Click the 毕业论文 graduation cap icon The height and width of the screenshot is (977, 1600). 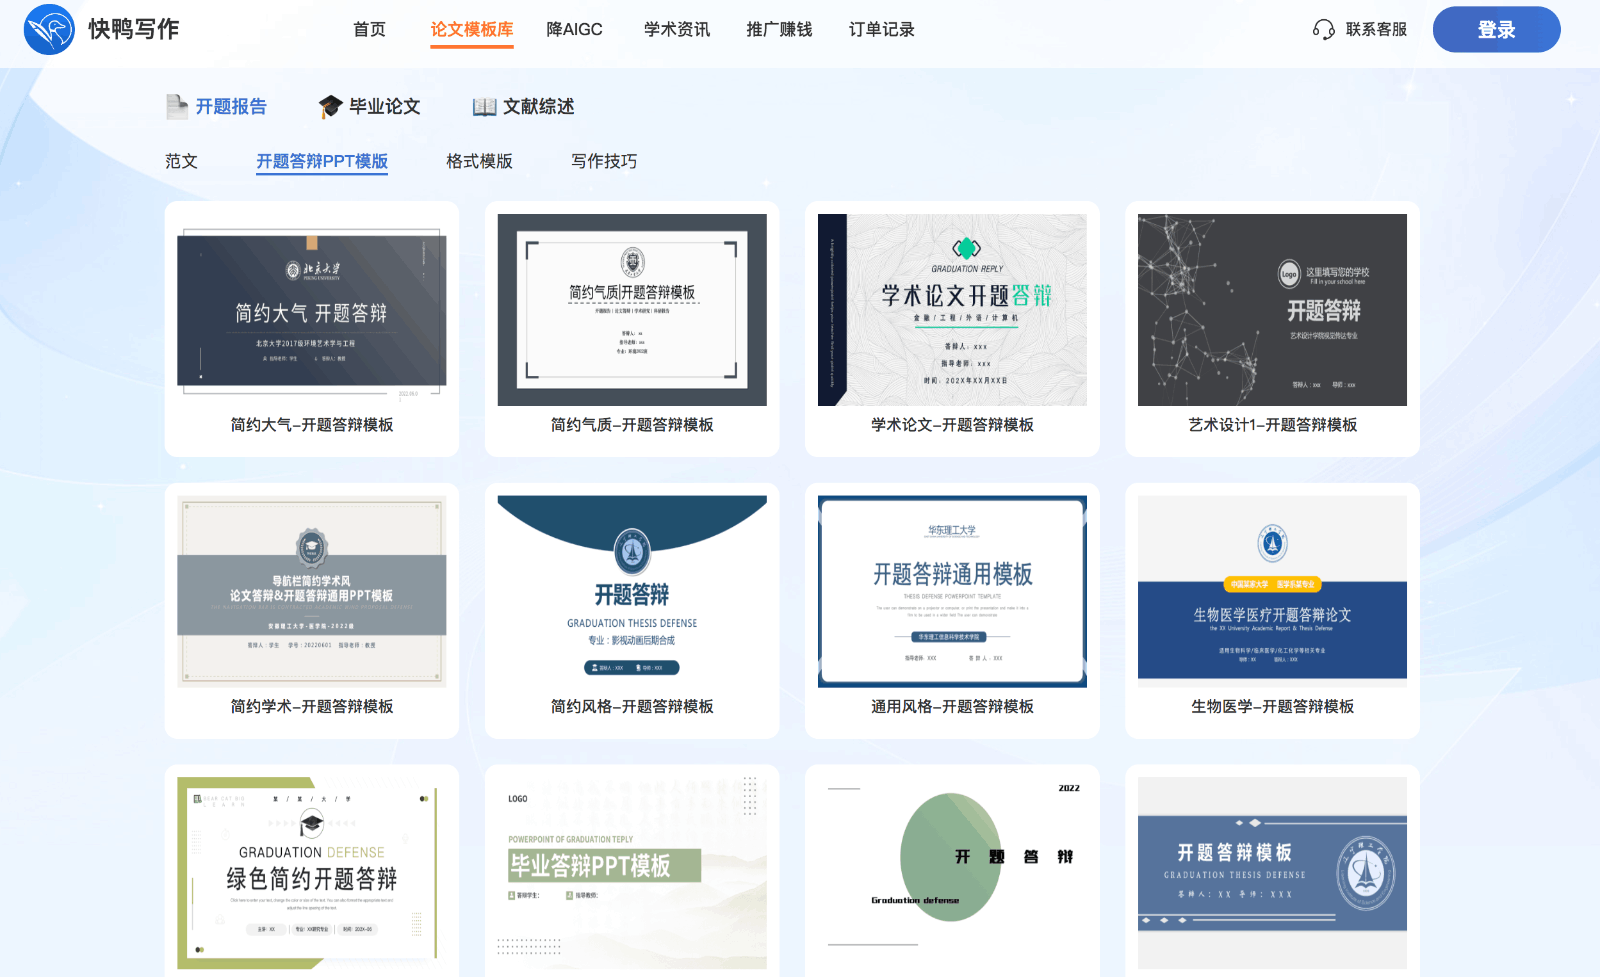330,106
